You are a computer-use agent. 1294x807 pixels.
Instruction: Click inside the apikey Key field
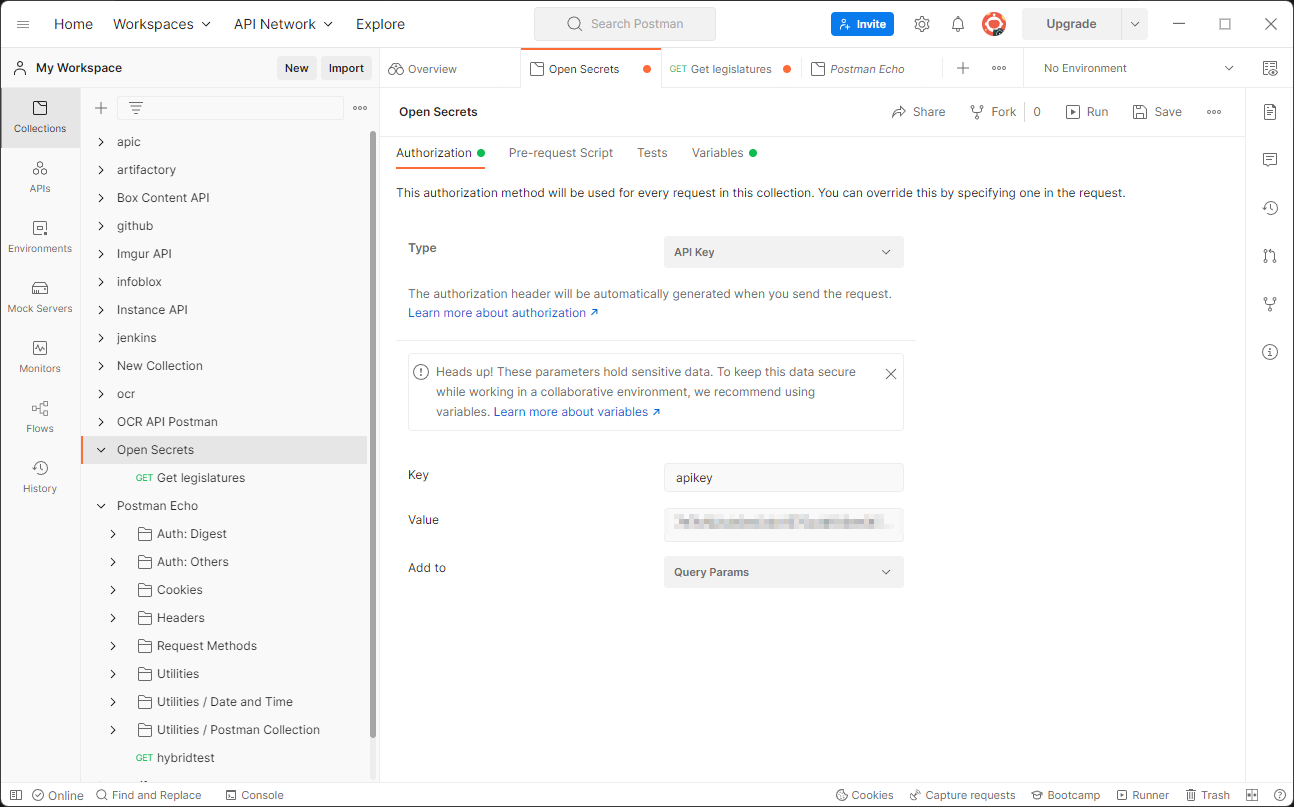click(x=783, y=477)
